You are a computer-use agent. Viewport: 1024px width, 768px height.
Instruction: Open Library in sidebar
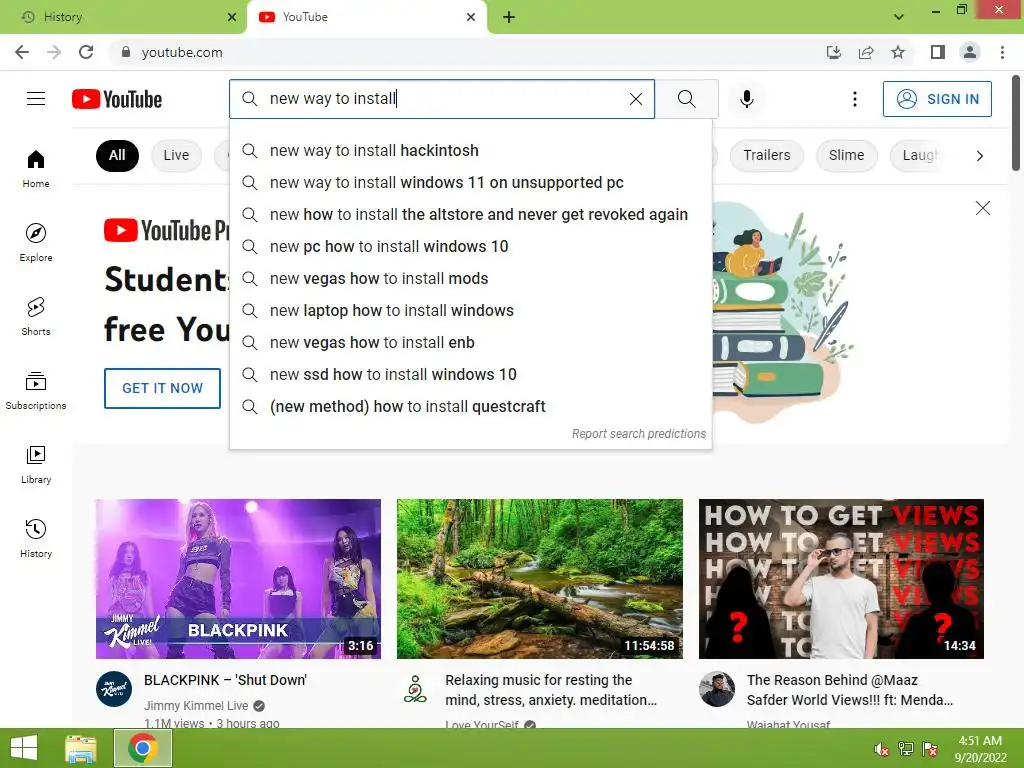36,464
